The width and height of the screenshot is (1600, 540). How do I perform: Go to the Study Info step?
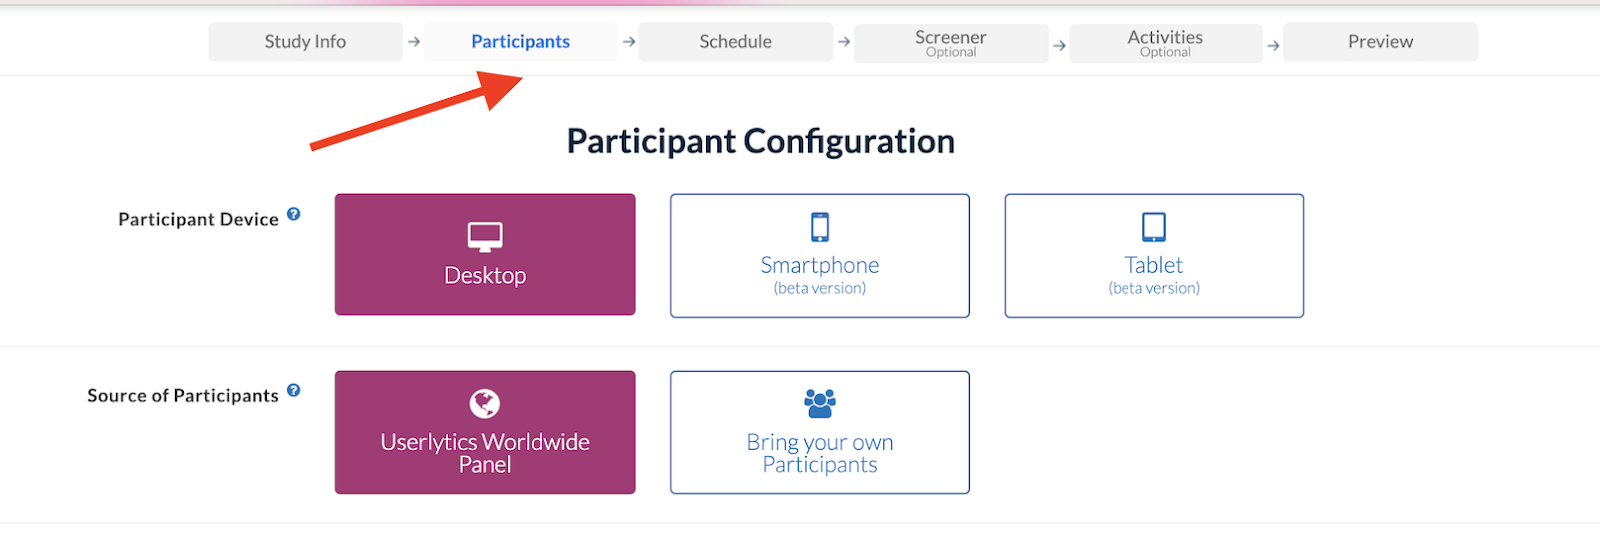click(x=305, y=42)
